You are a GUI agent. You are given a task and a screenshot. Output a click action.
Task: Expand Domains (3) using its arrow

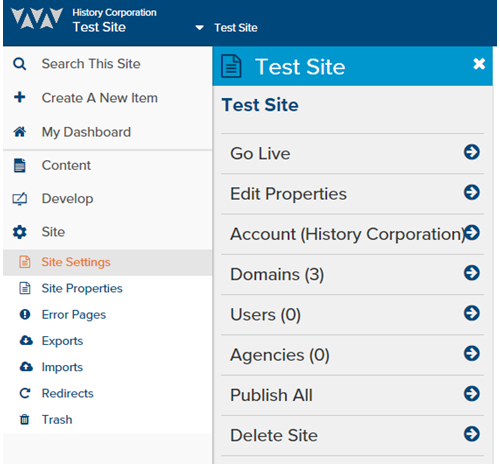point(472,273)
